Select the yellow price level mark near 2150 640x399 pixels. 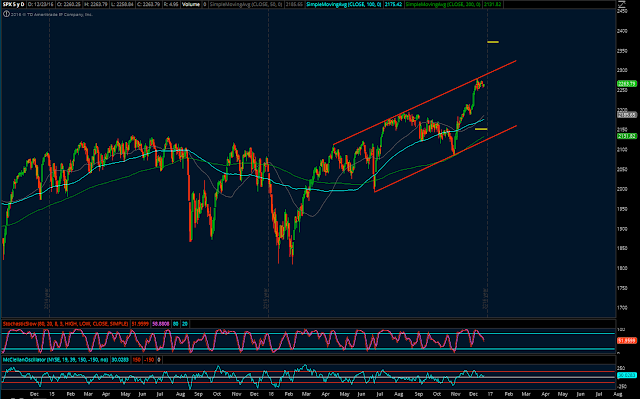[481, 129]
